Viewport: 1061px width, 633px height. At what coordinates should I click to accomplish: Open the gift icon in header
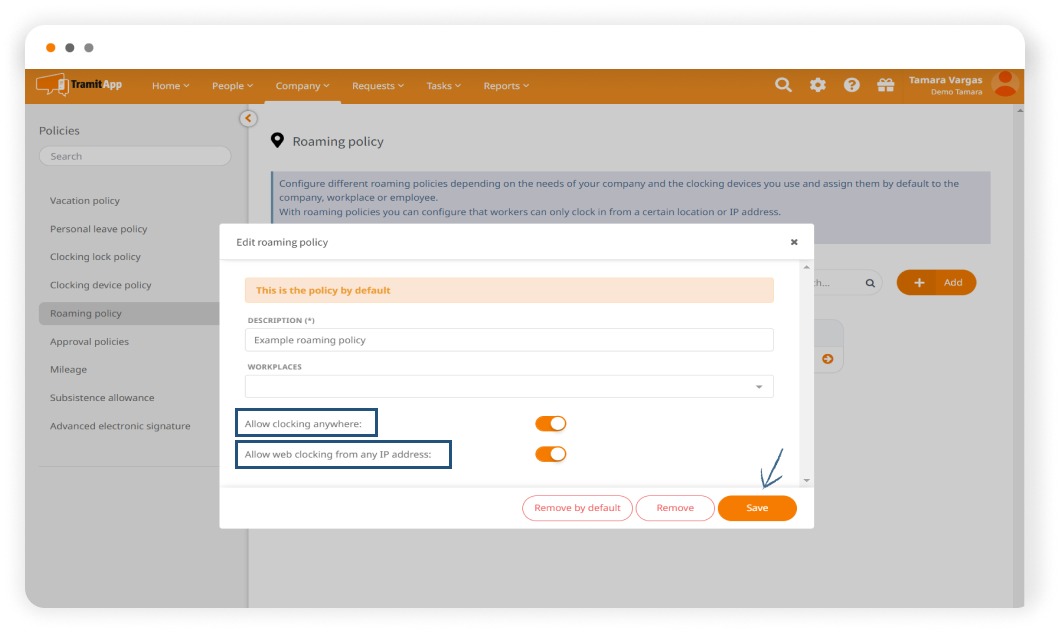click(x=885, y=85)
